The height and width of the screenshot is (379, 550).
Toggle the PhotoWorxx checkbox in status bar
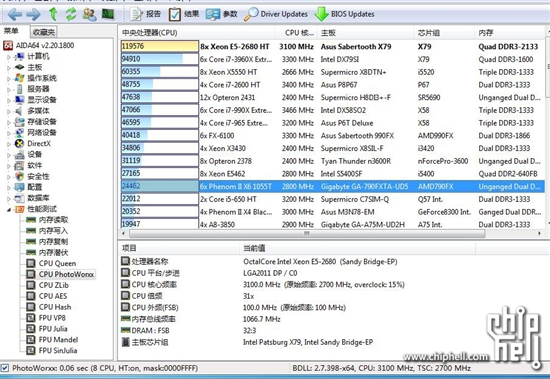click(x=5, y=368)
